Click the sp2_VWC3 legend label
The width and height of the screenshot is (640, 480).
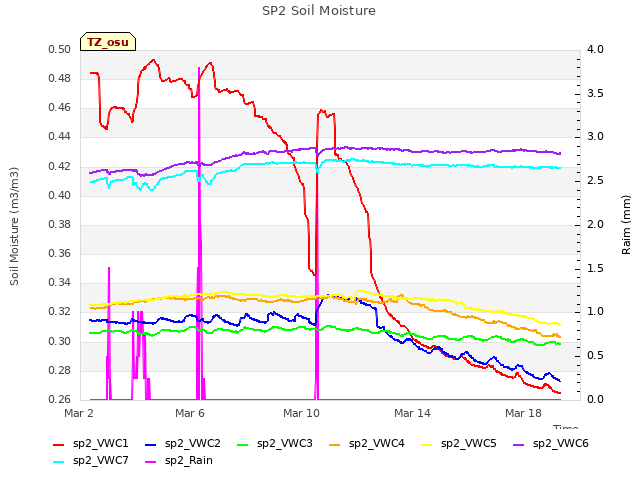284,443
